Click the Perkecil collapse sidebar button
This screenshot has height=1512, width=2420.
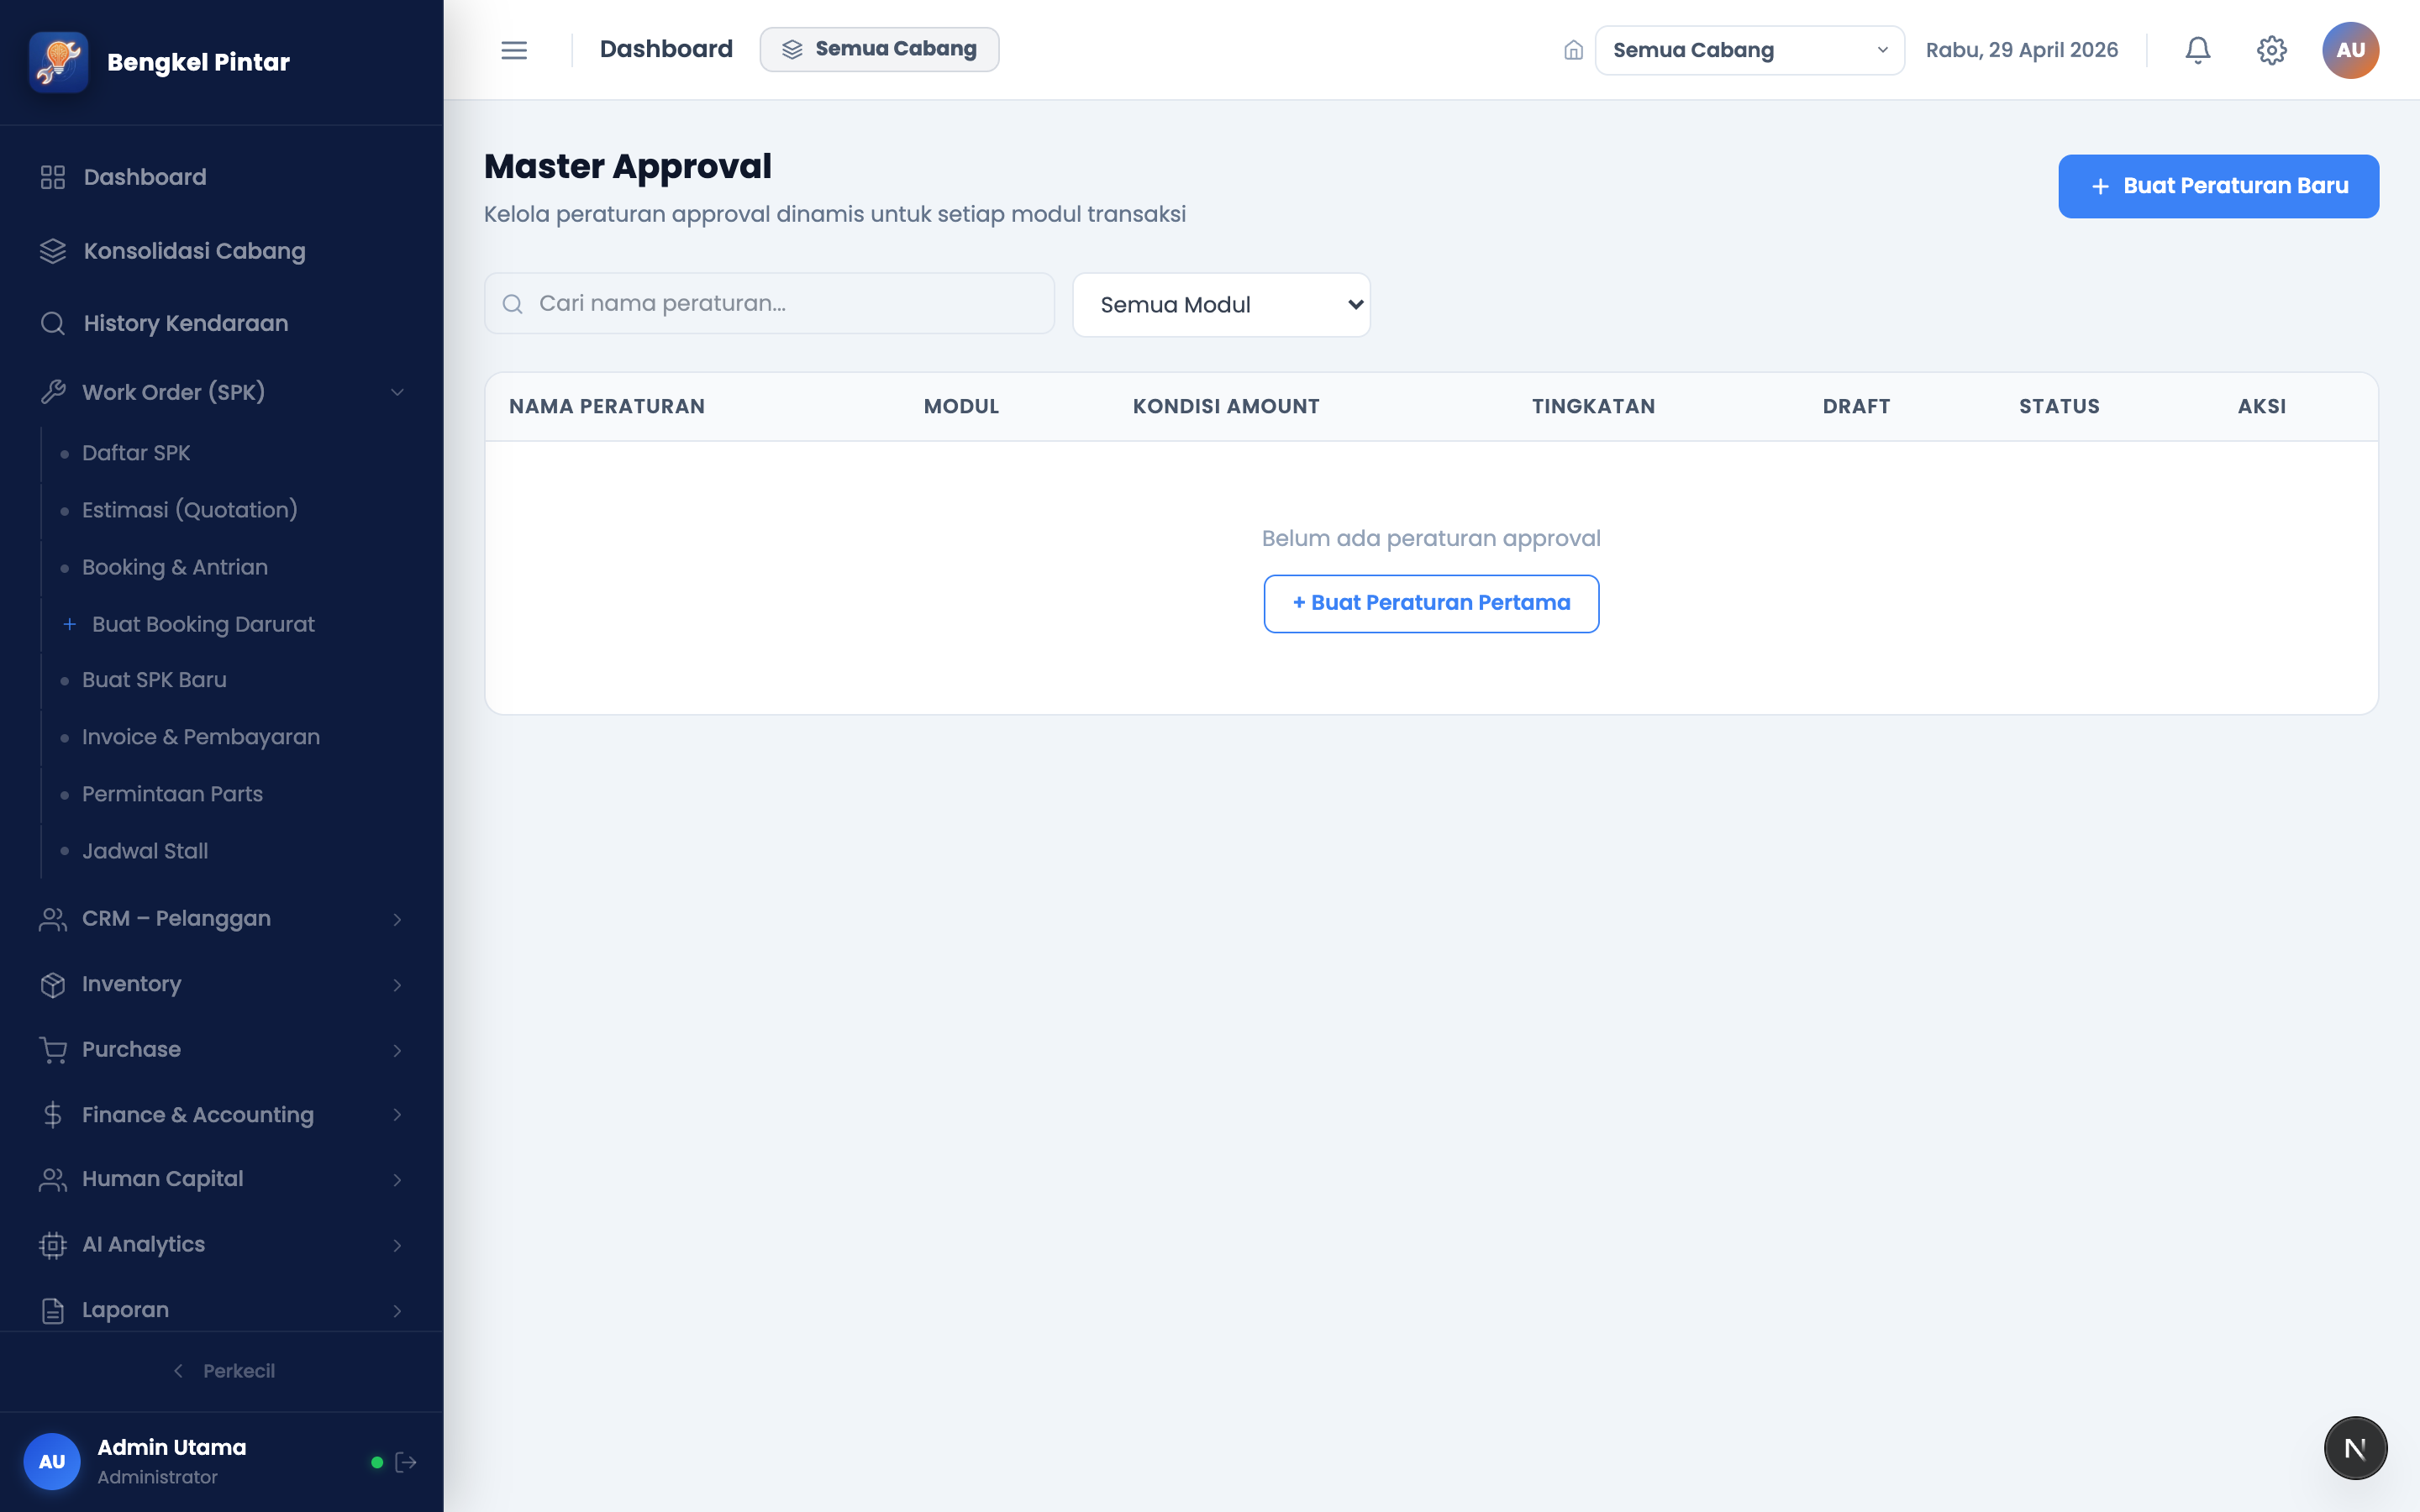(223, 1371)
